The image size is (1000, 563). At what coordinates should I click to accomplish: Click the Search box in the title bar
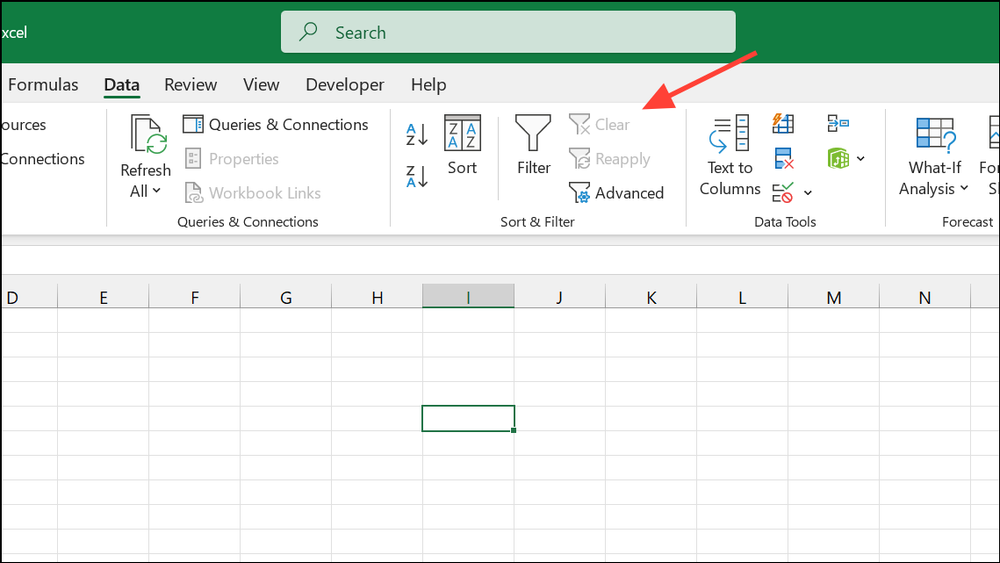[x=508, y=32]
